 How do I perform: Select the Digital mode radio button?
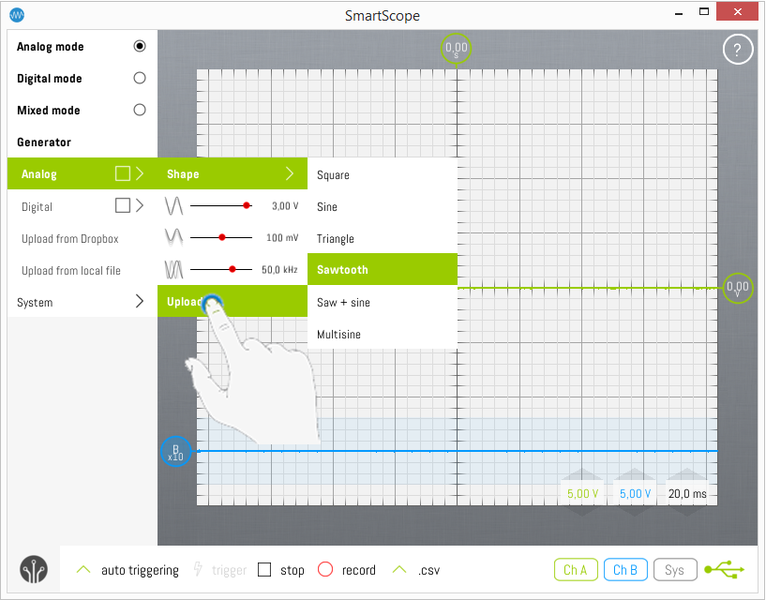click(x=139, y=78)
